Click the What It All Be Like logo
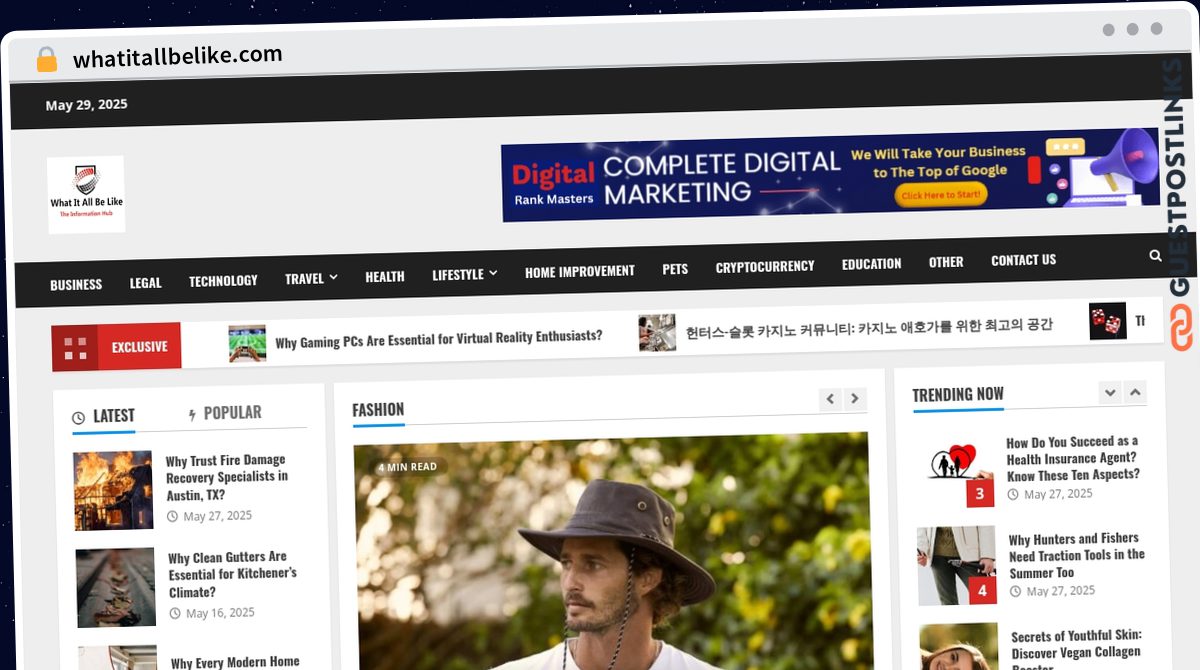The width and height of the screenshot is (1200, 670). (x=86, y=194)
